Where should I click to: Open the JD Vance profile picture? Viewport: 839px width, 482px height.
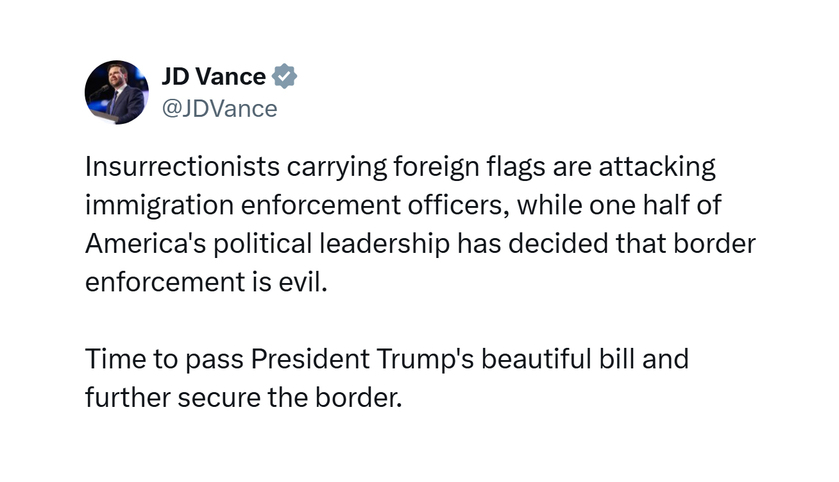(117, 92)
